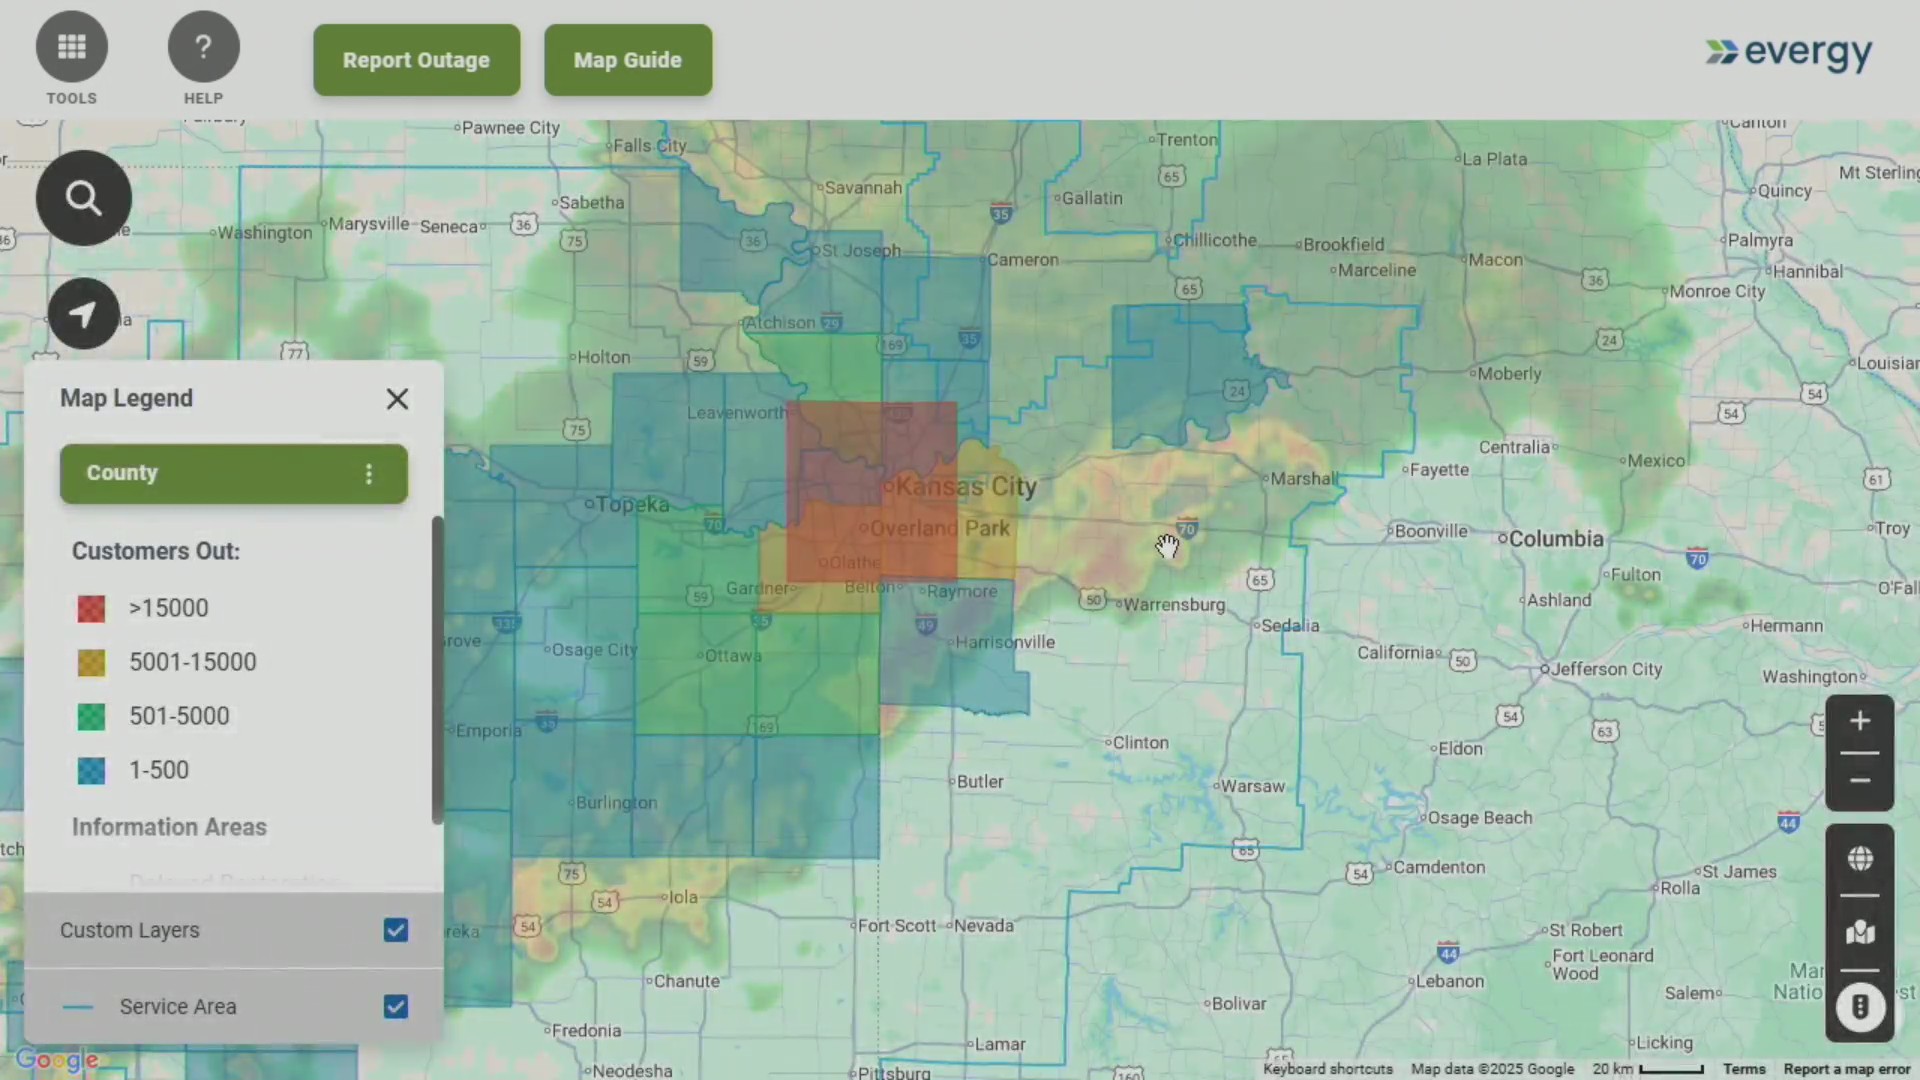This screenshot has width=1920, height=1080.
Task: Close the Map Legend panel
Action: click(x=397, y=399)
